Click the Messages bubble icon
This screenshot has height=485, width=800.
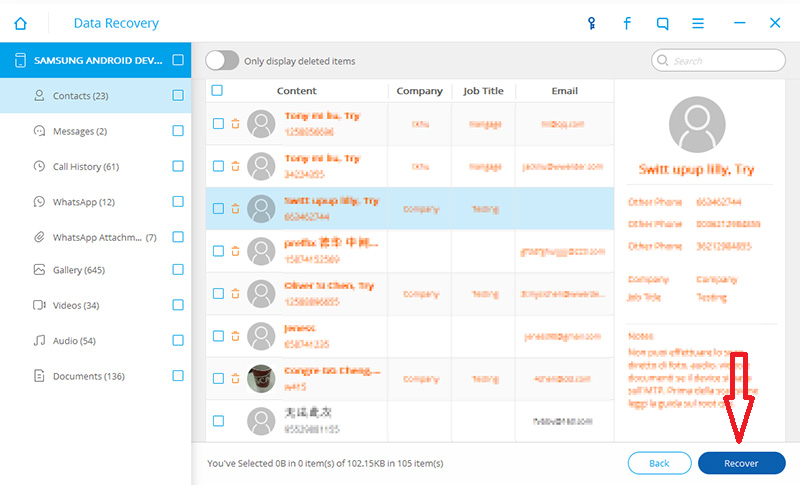[x=39, y=131]
